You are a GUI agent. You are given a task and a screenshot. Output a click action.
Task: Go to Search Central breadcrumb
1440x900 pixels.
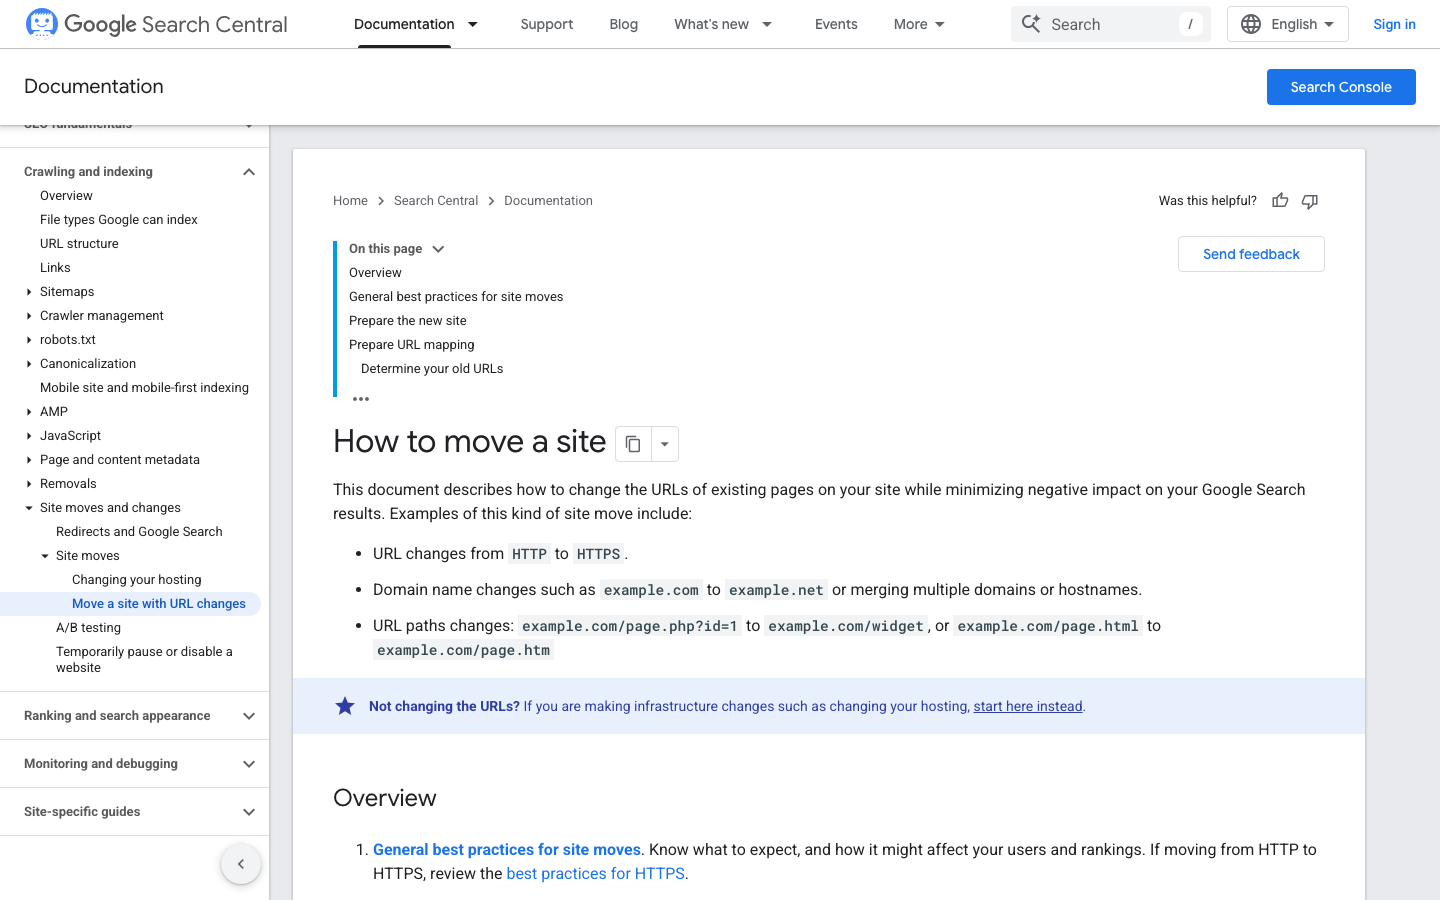pos(436,201)
